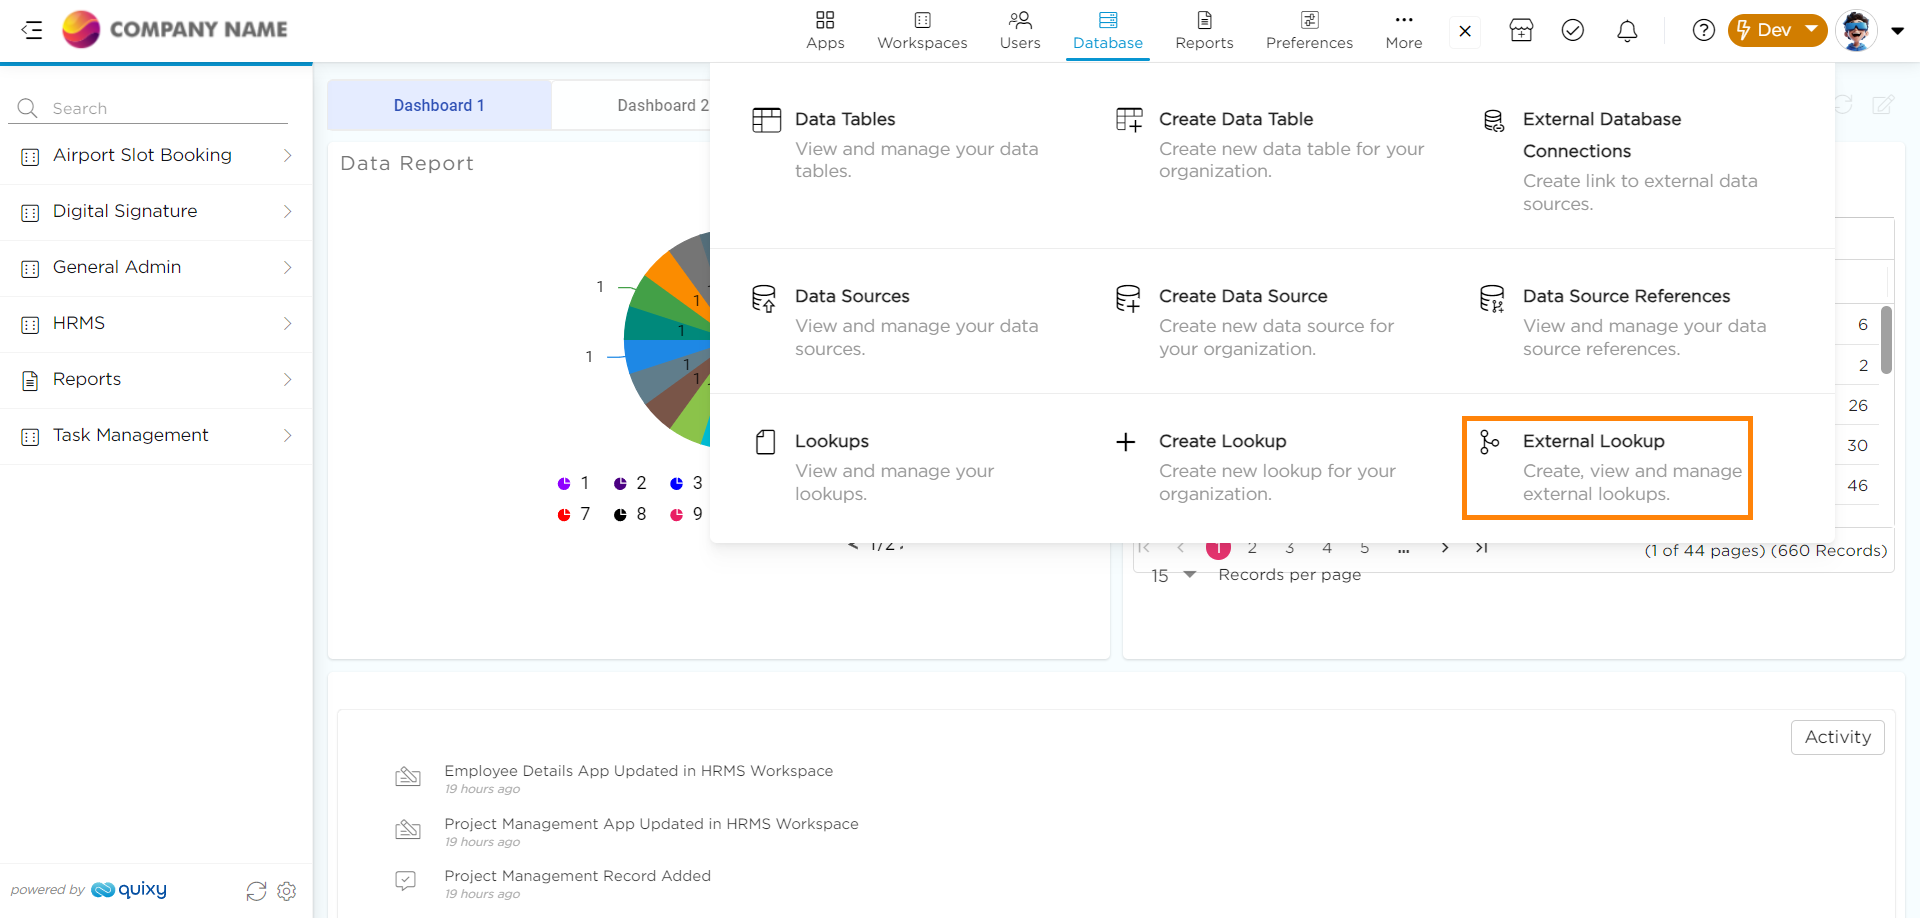
Task: Open records per page dropdown
Action: pyautogui.click(x=1174, y=575)
